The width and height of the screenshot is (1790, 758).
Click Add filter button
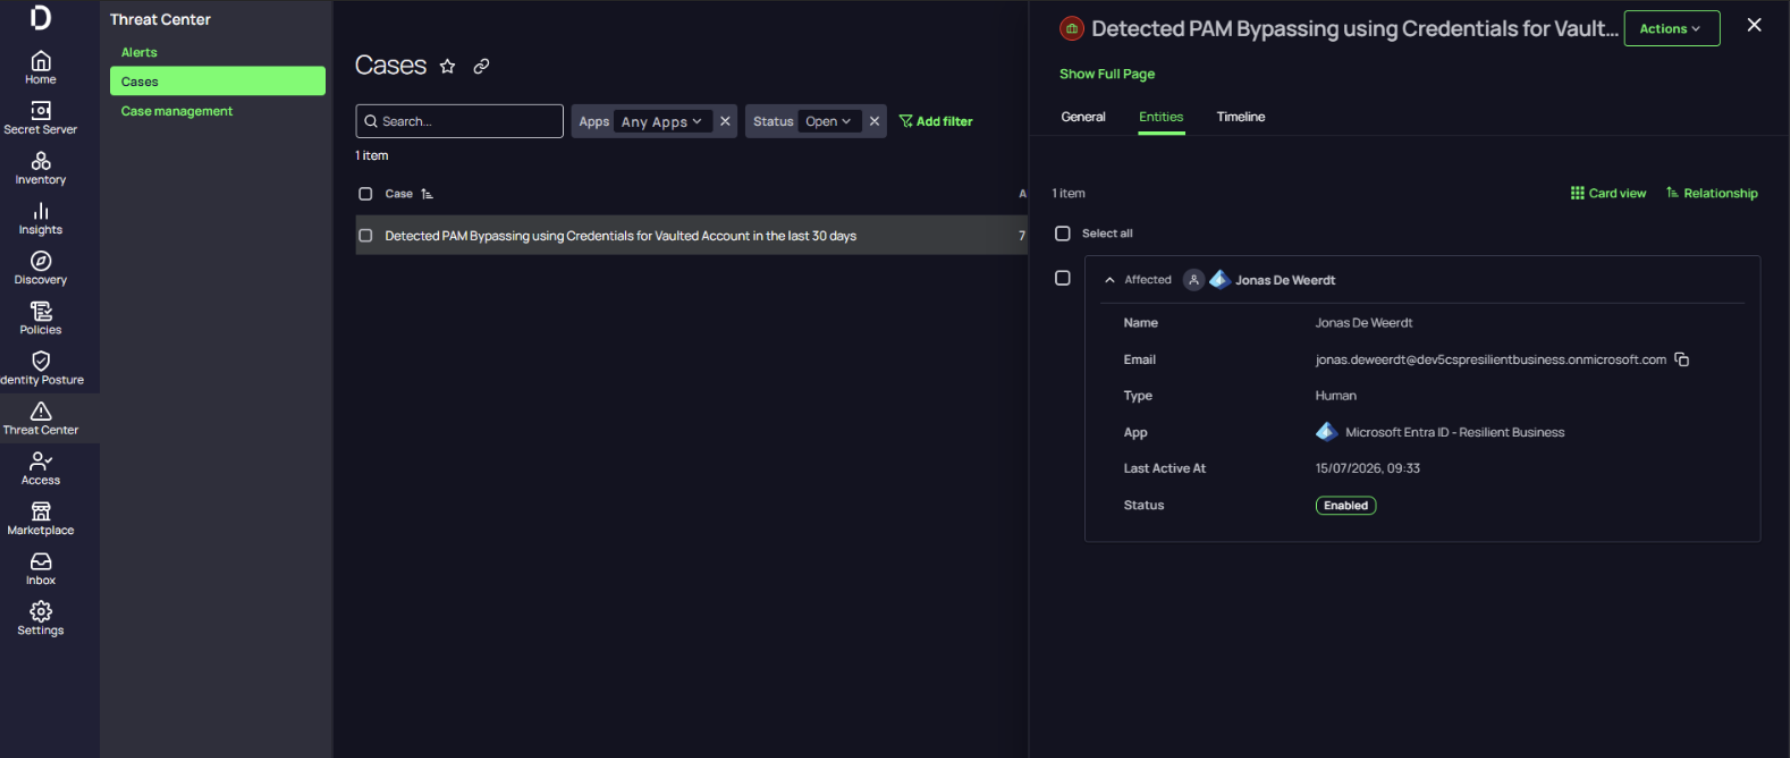coord(936,121)
